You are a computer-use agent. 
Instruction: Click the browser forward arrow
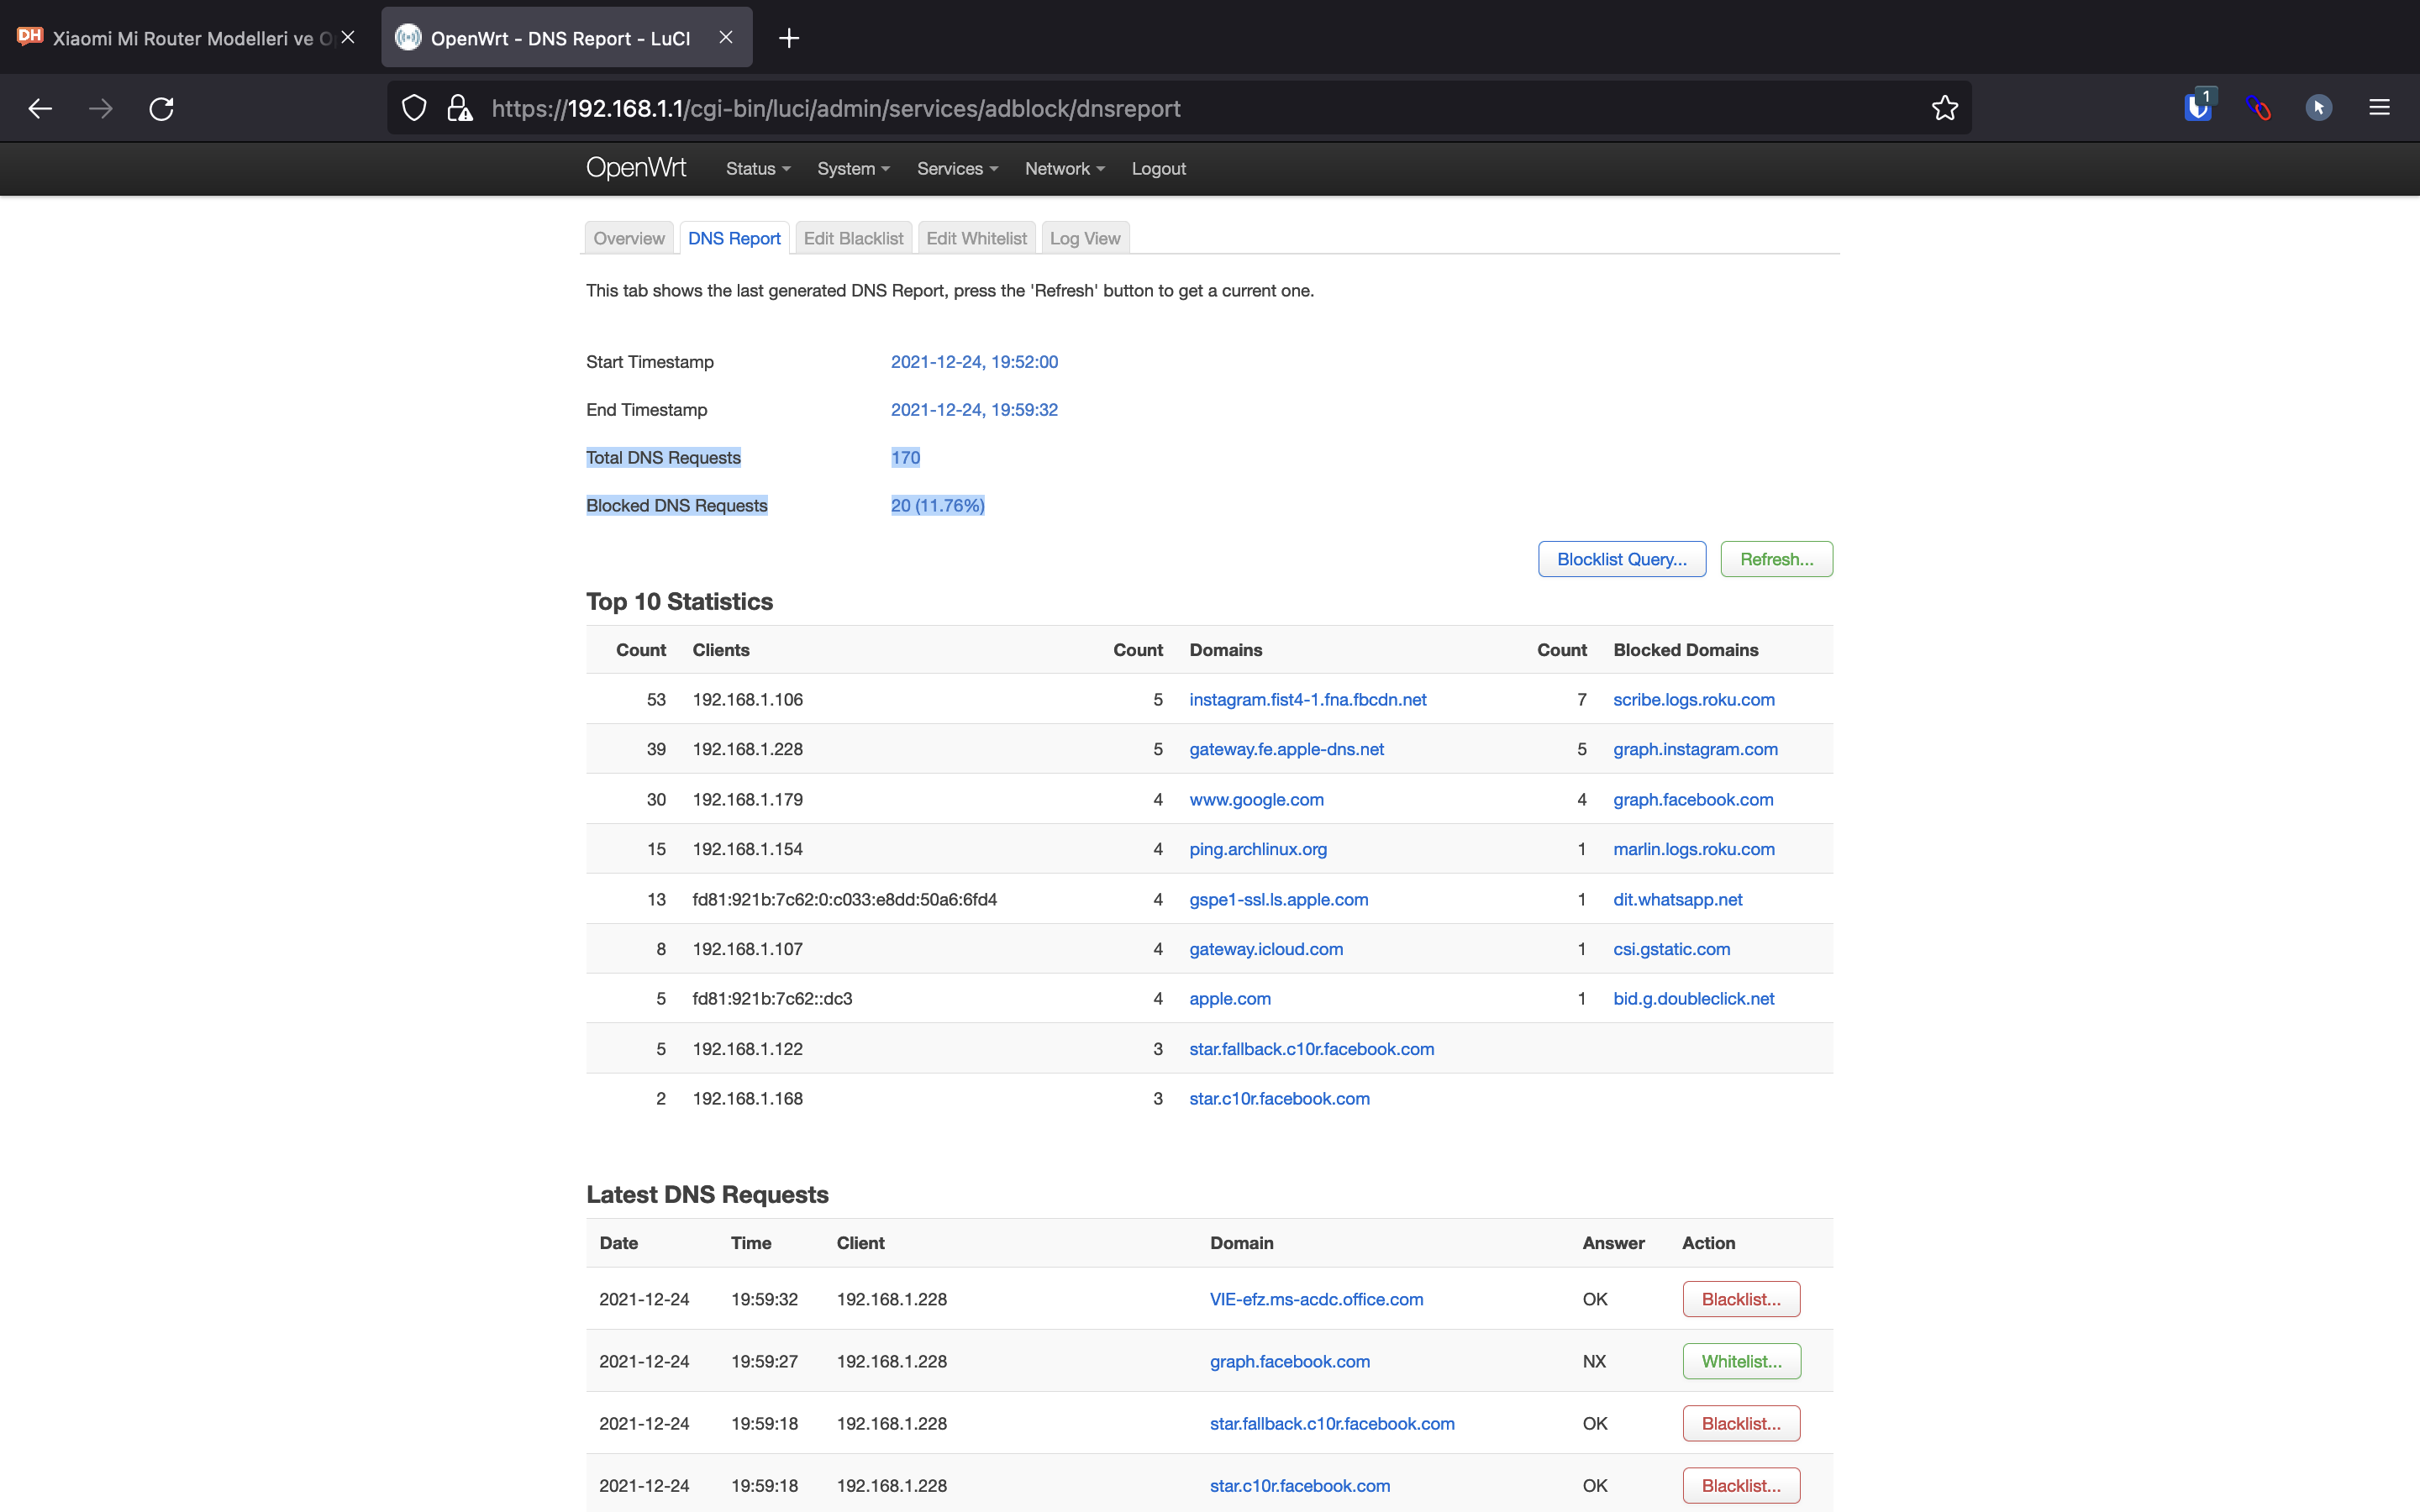point(101,108)
